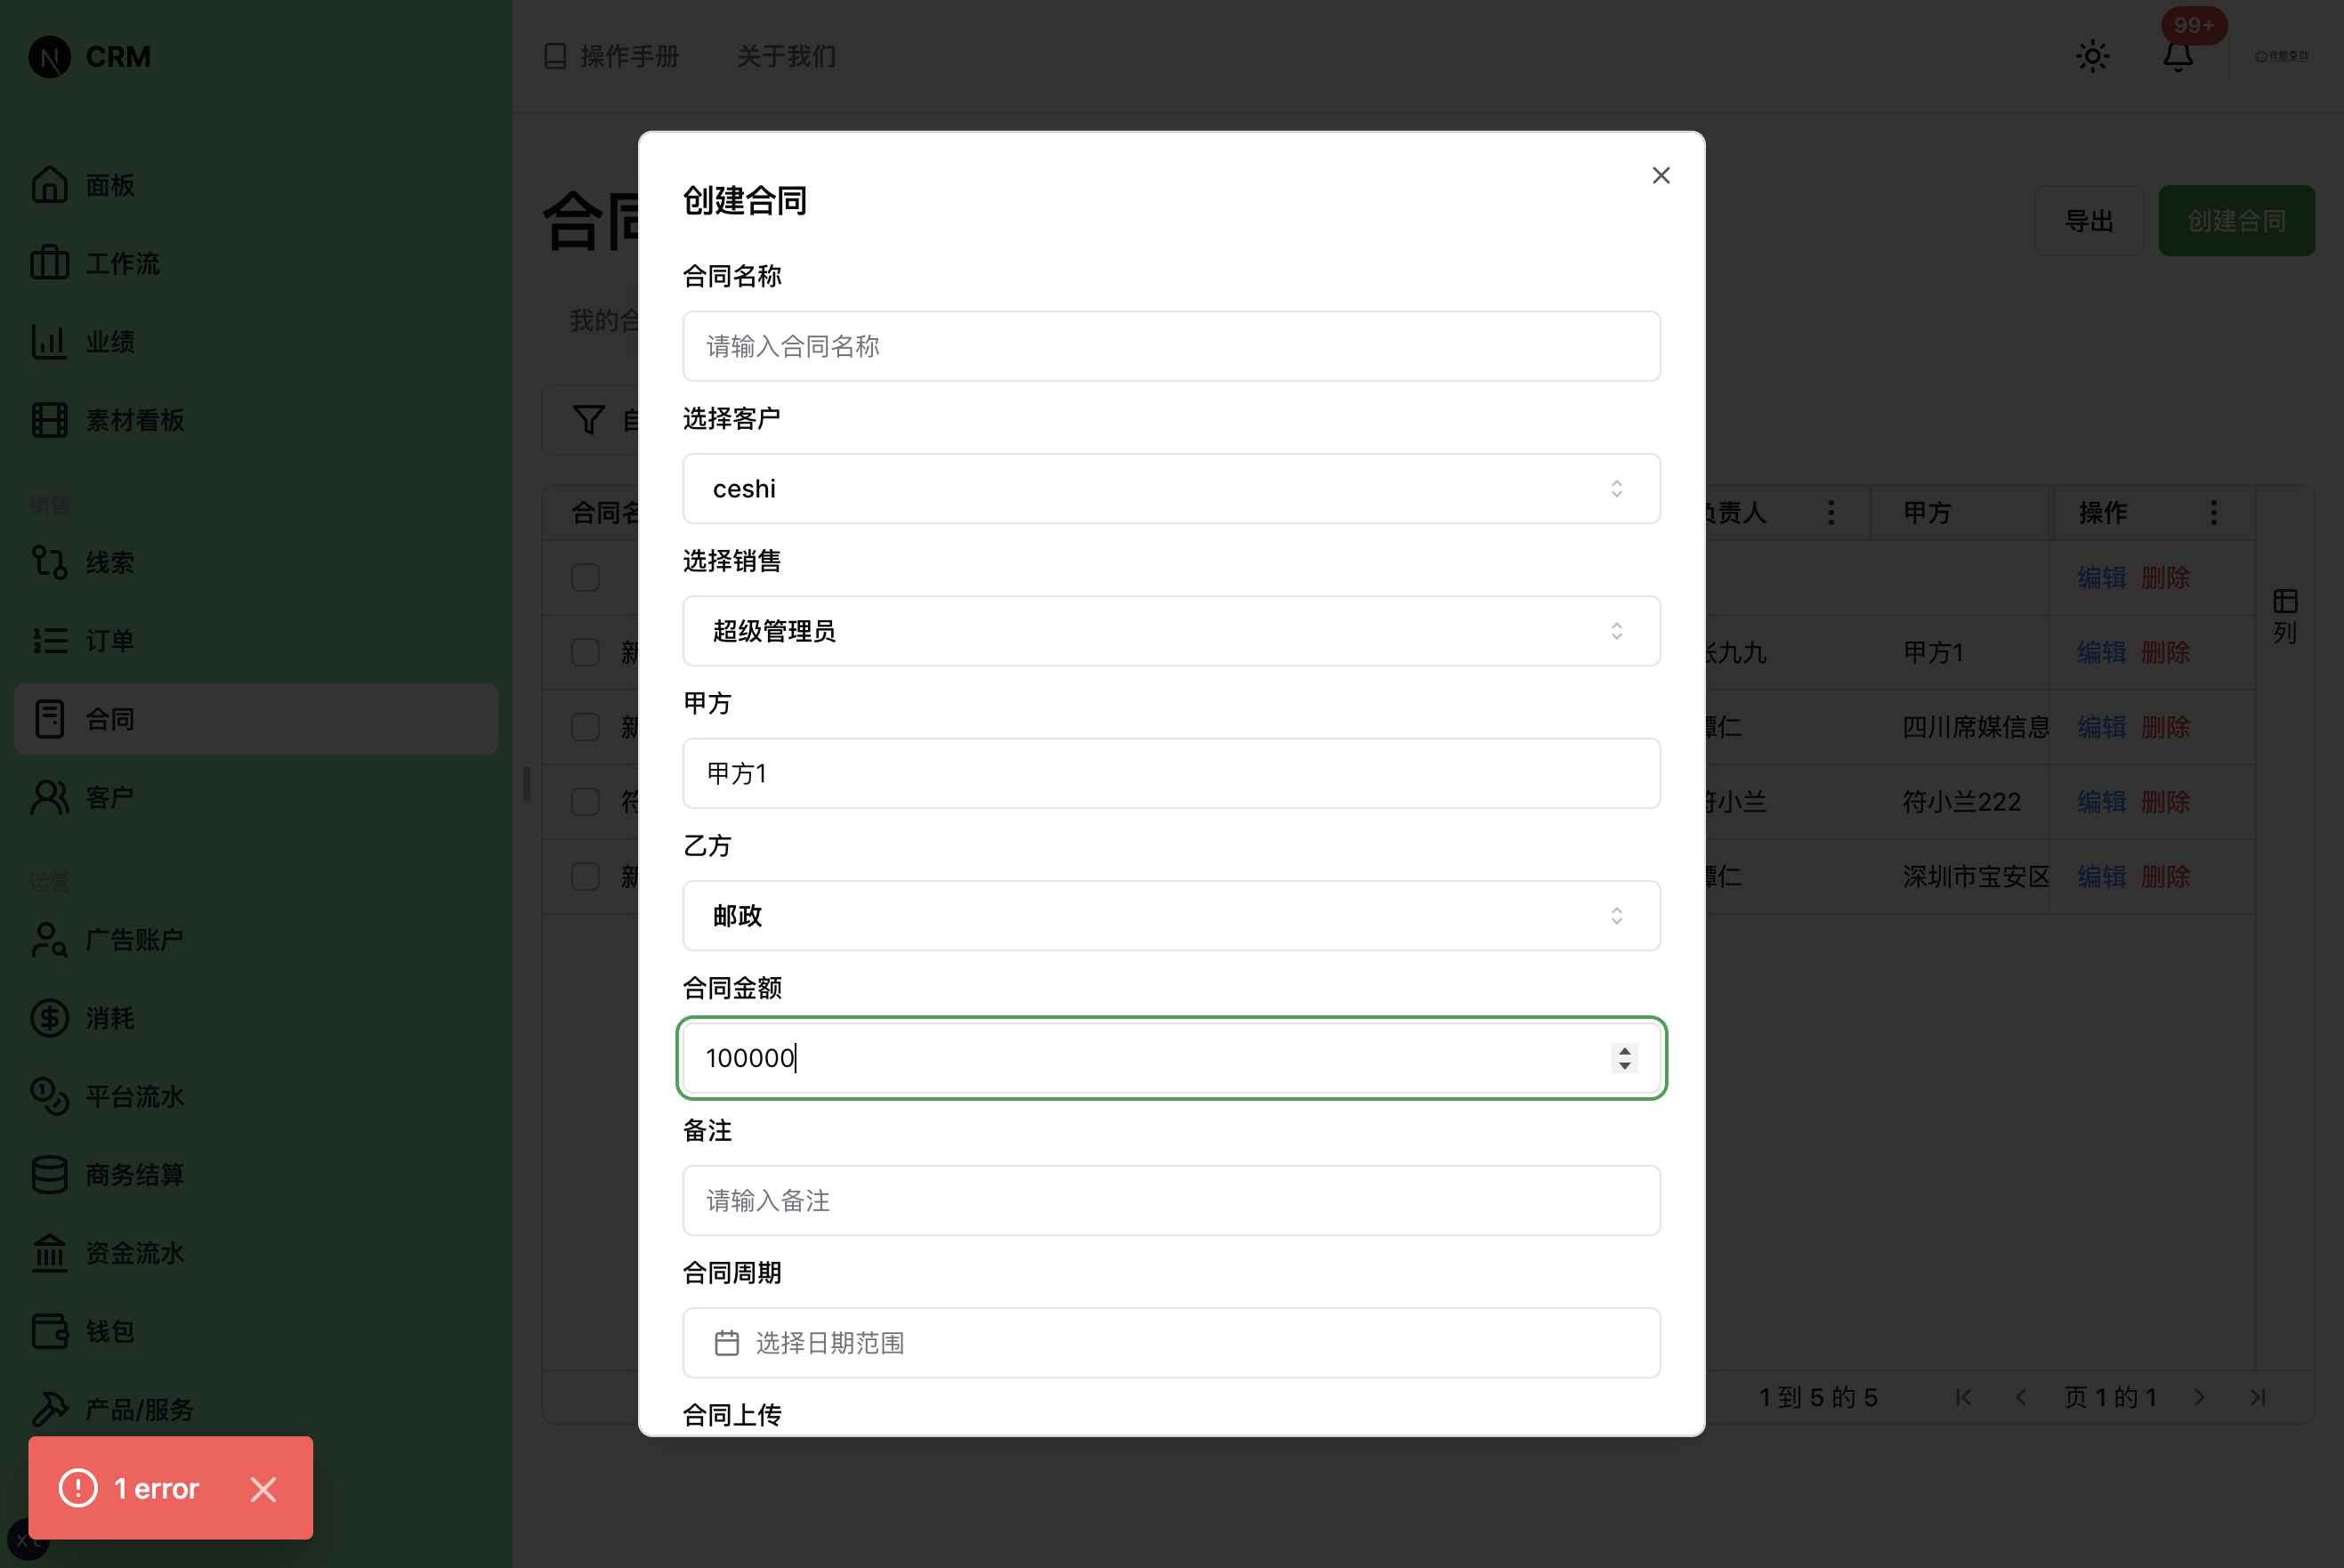Viewport: 2344px width, 1568px height.
Task: Open the 操作 column options menu
Action: (2214, 513)
